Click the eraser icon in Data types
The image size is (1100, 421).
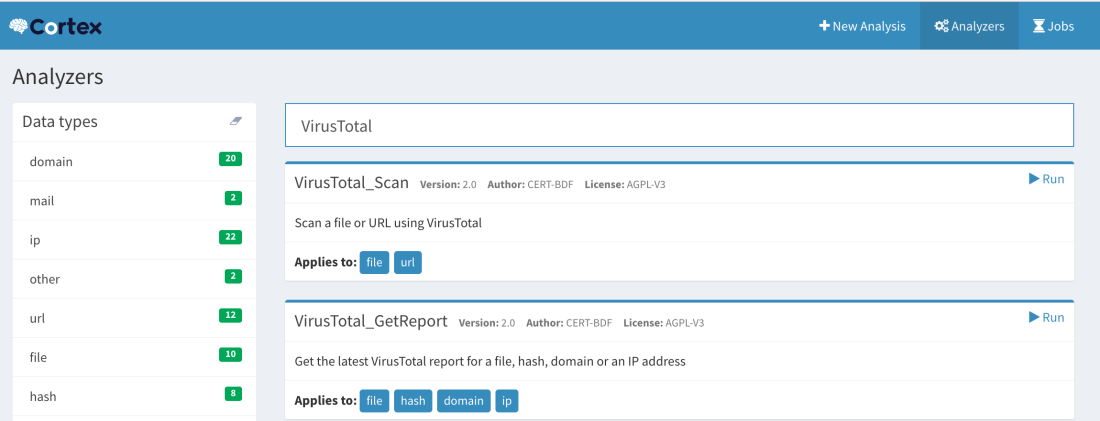pyautogui.click(x=236, y=121)
